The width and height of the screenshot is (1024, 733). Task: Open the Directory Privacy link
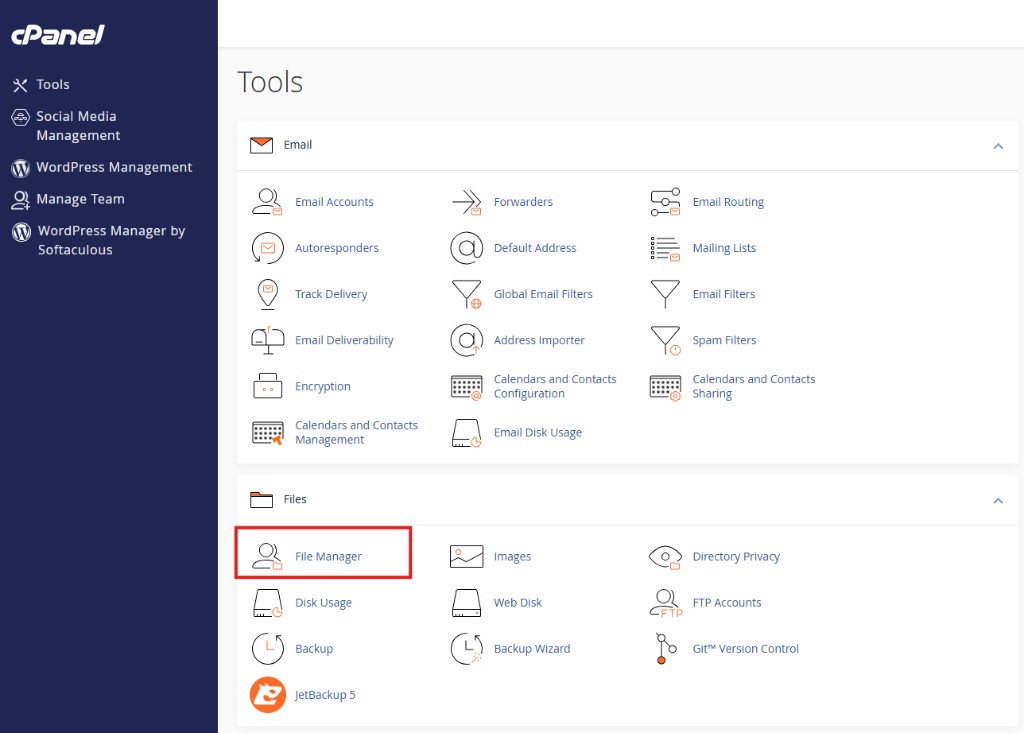click(736, 557)
